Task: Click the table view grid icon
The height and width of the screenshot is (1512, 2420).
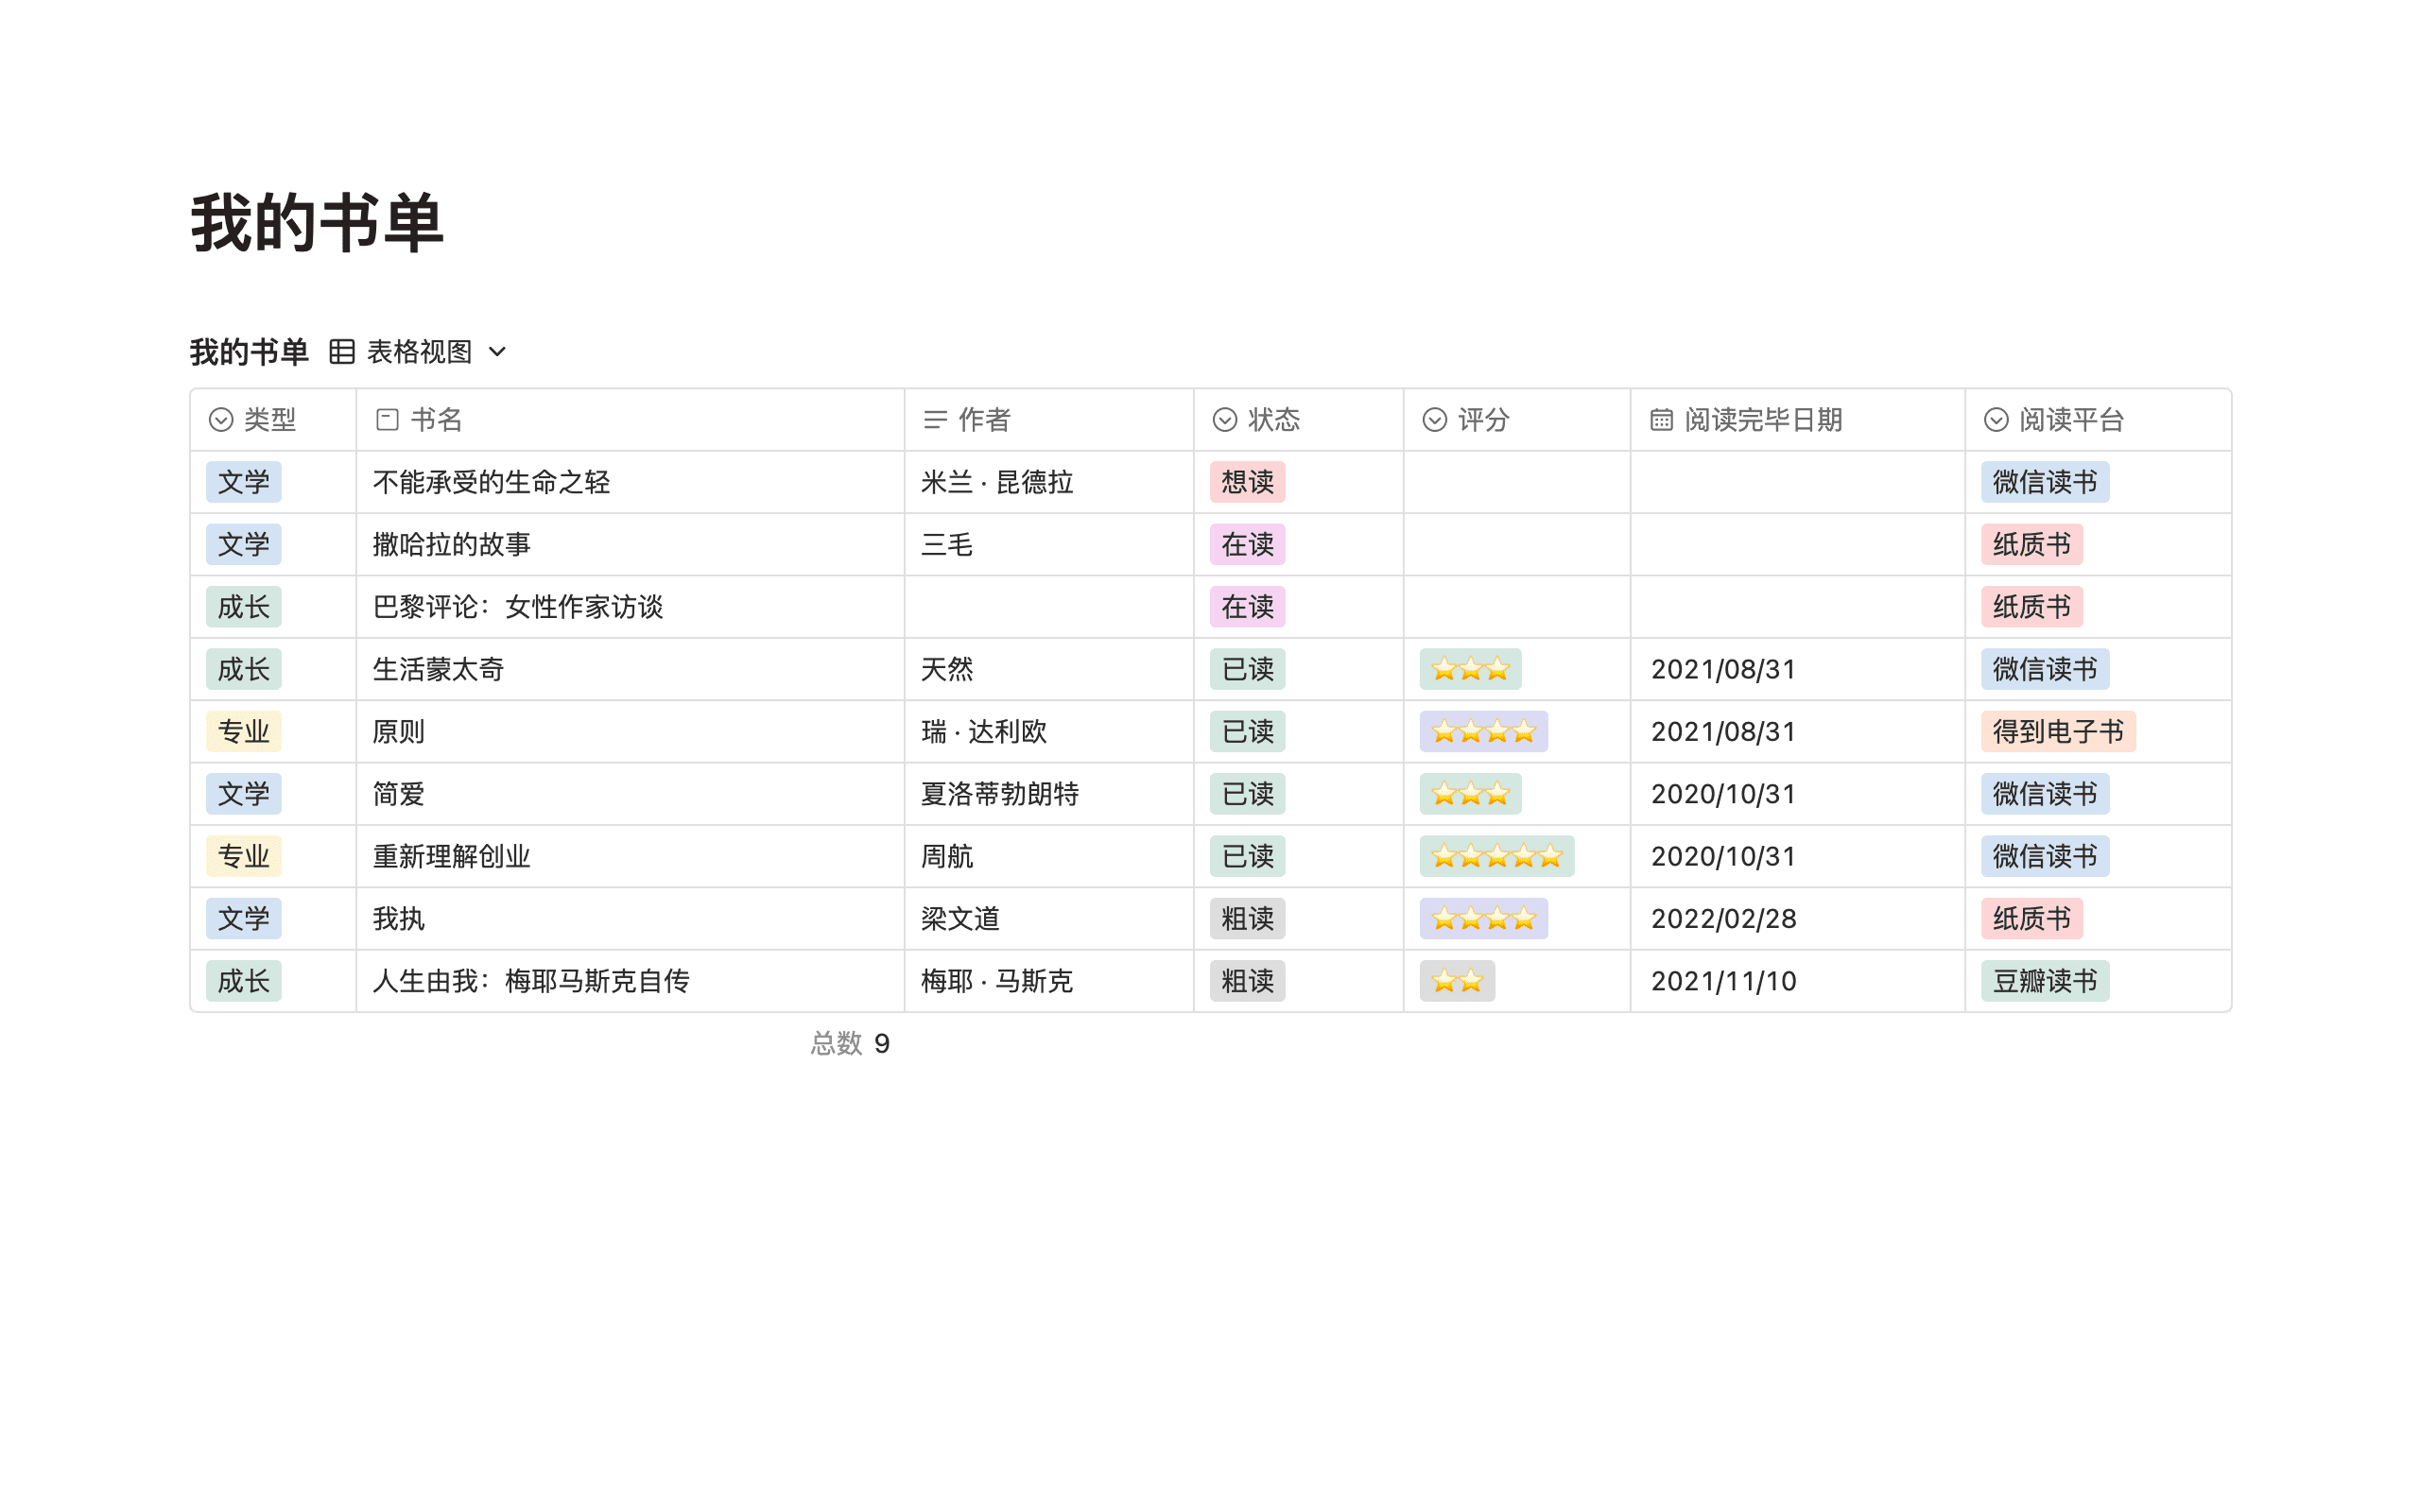Action: click(x=342, y=352)
